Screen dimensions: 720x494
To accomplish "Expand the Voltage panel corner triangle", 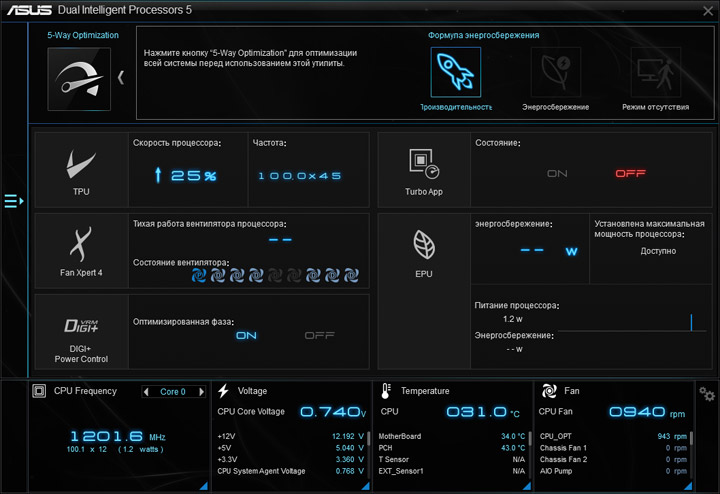I will click(366, 486).
